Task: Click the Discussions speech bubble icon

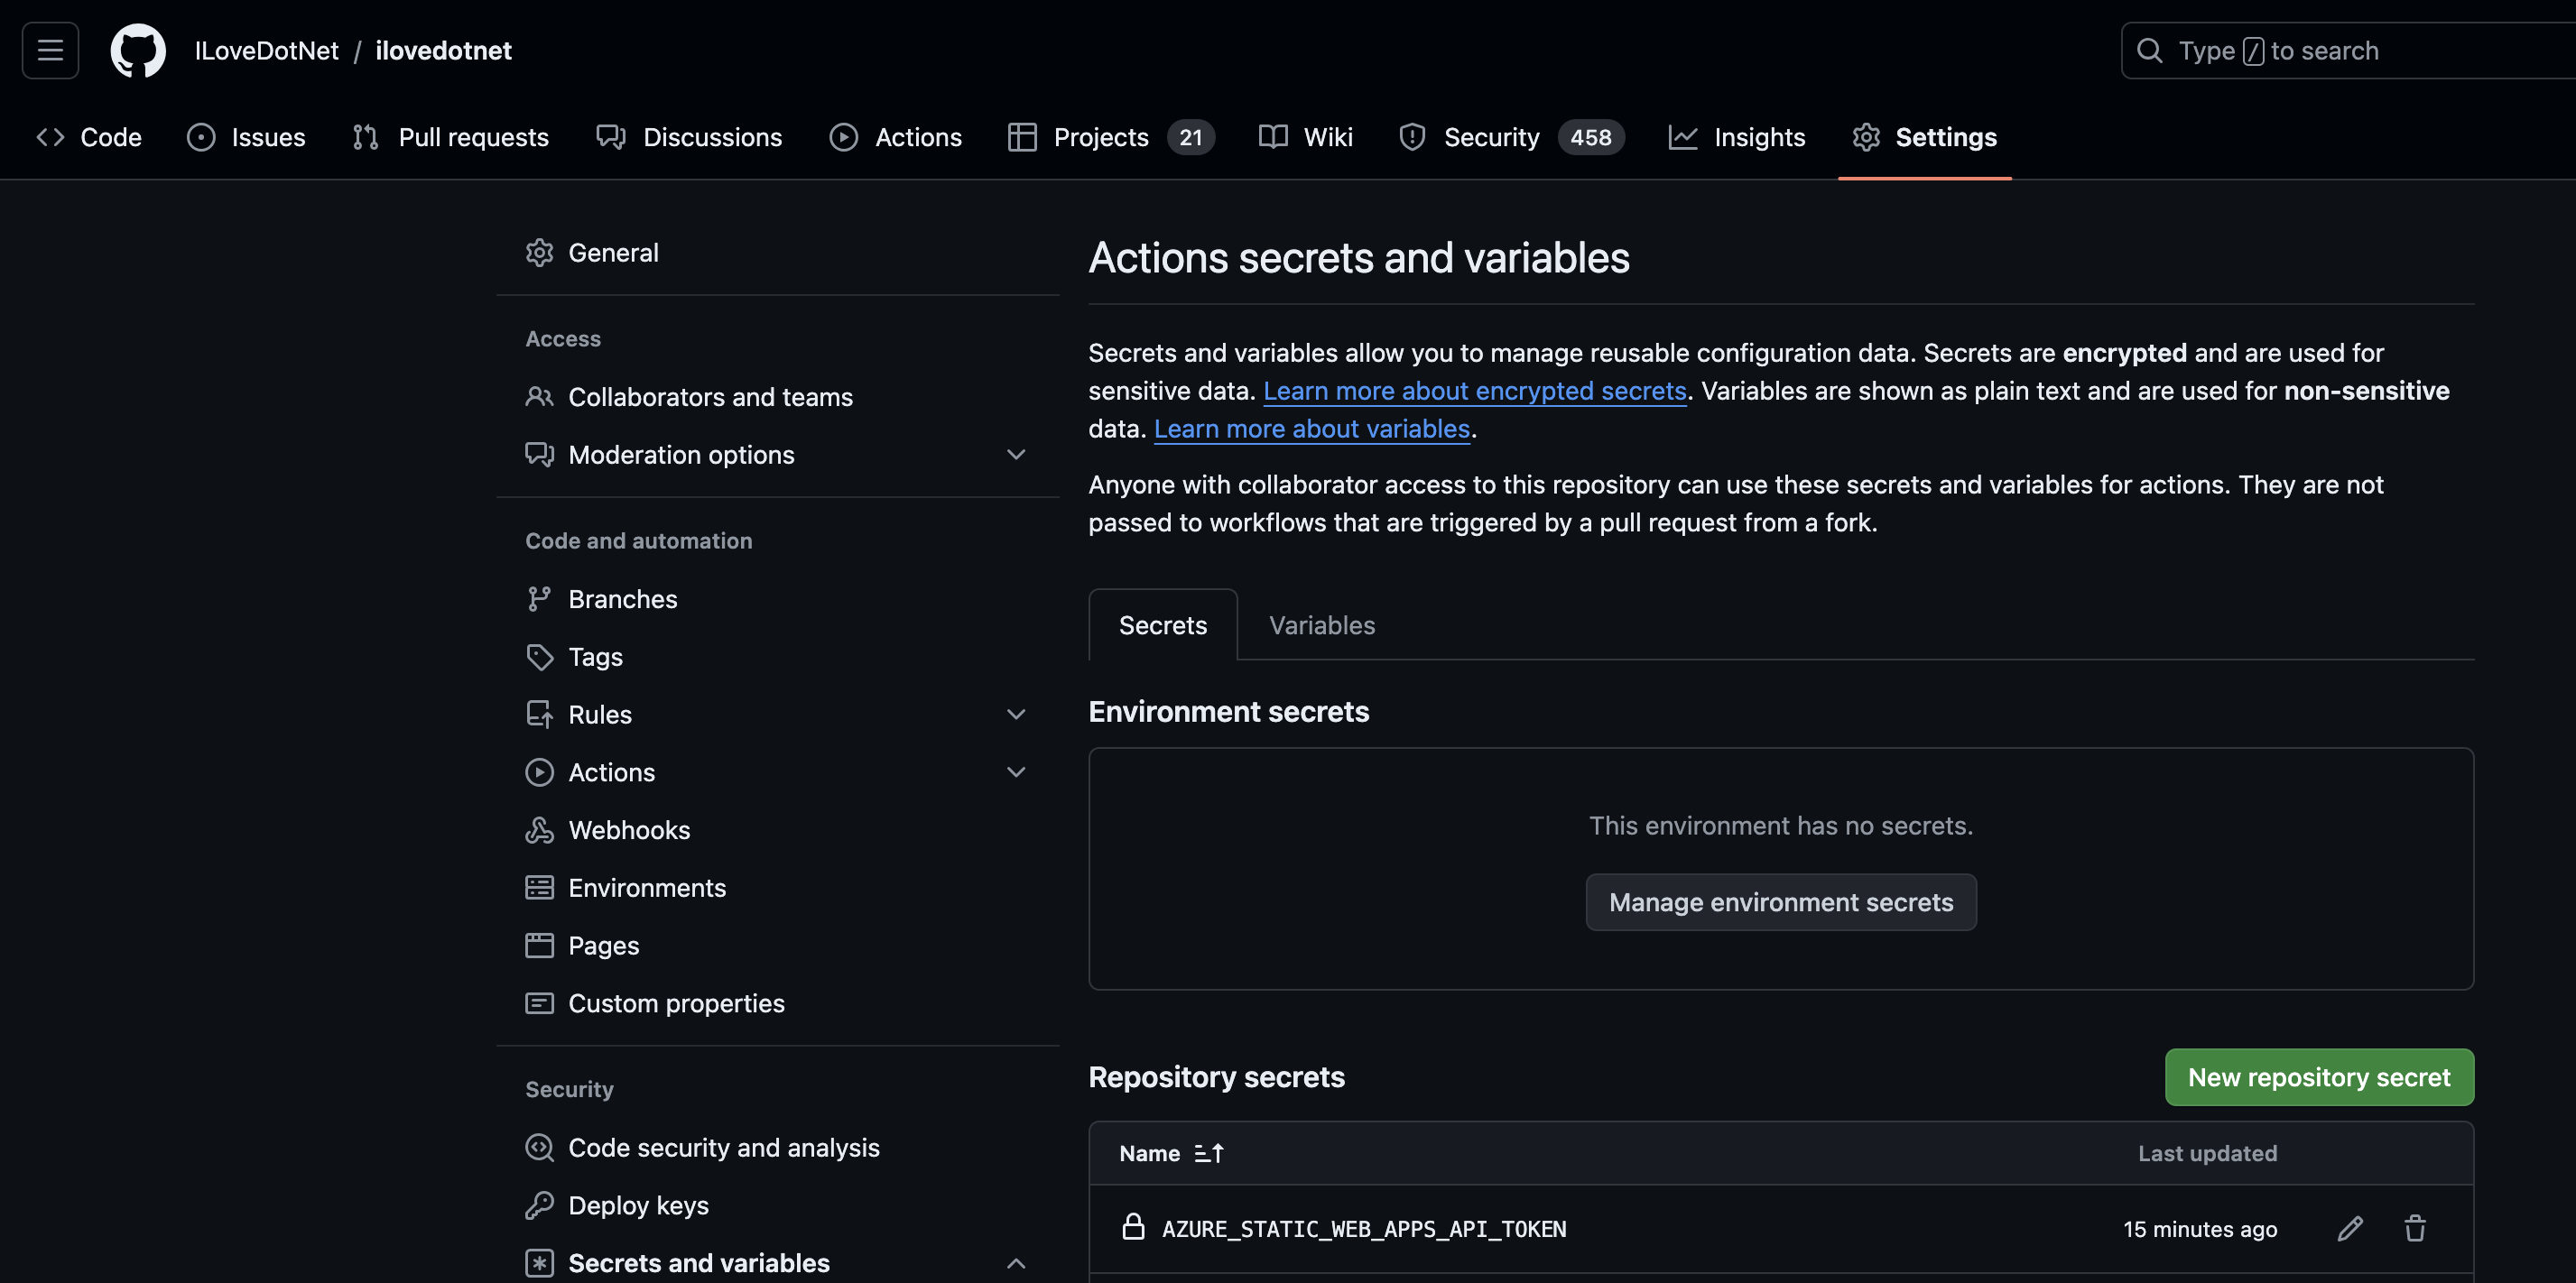Action: tap(611, 137)
